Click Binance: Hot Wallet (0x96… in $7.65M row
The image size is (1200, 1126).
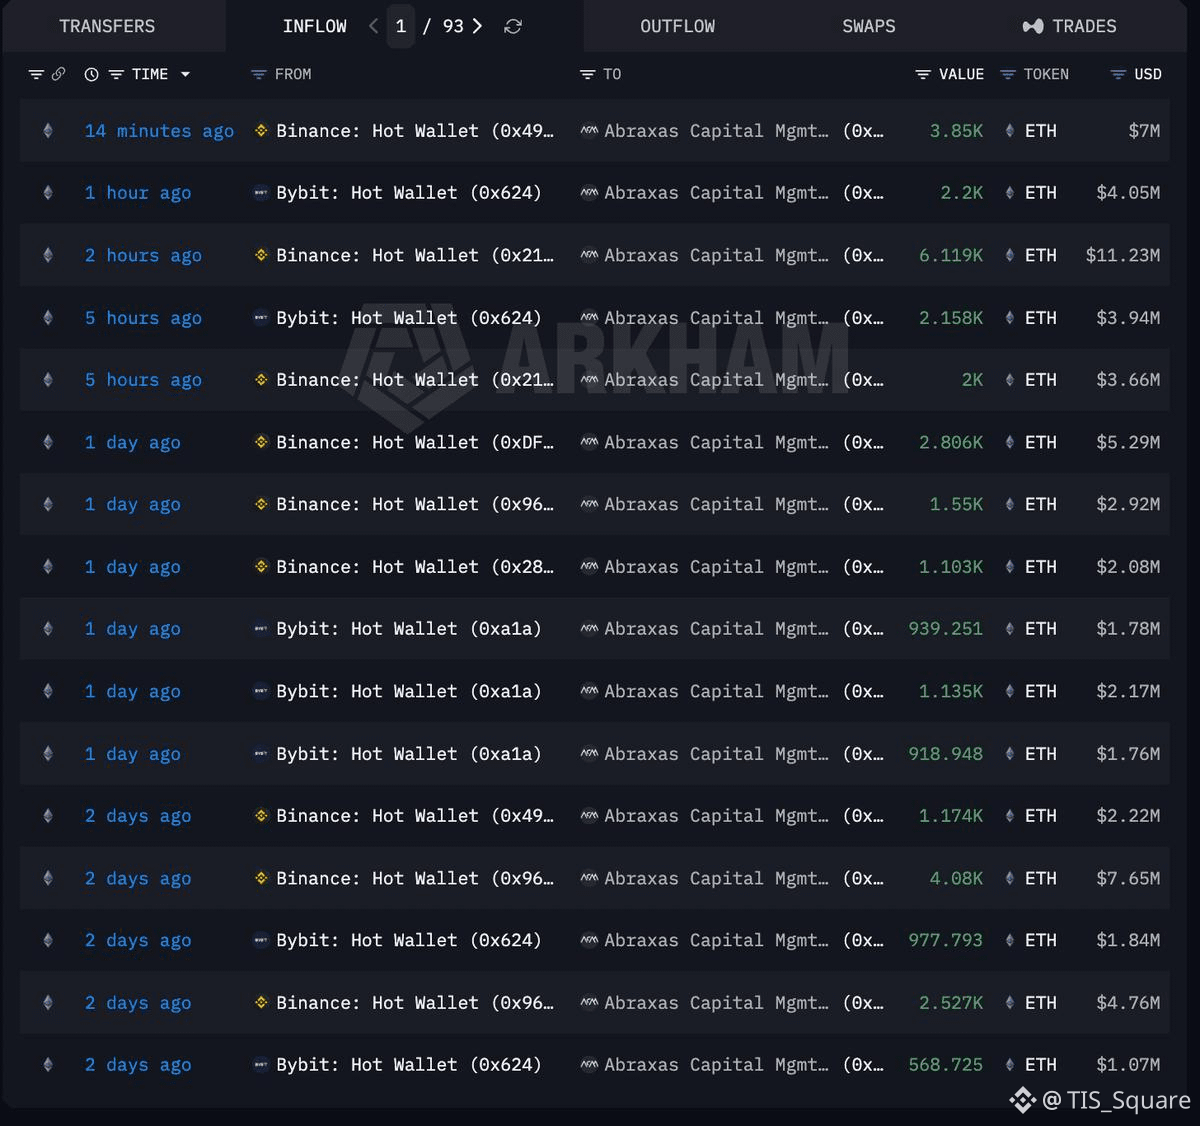coord(414,878)
